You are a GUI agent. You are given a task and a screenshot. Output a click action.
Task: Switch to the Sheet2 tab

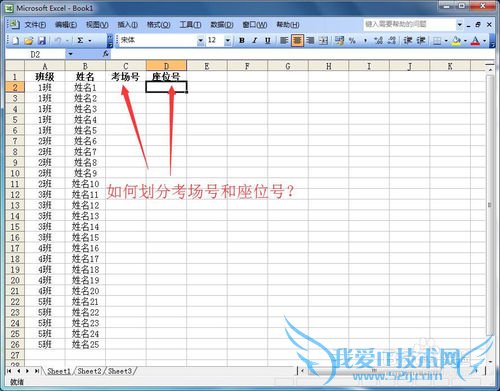[89, 371]
